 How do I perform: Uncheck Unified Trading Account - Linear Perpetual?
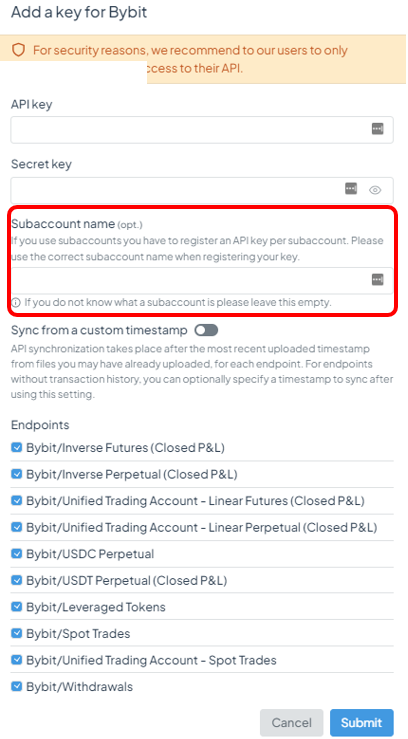coord(16,527)
